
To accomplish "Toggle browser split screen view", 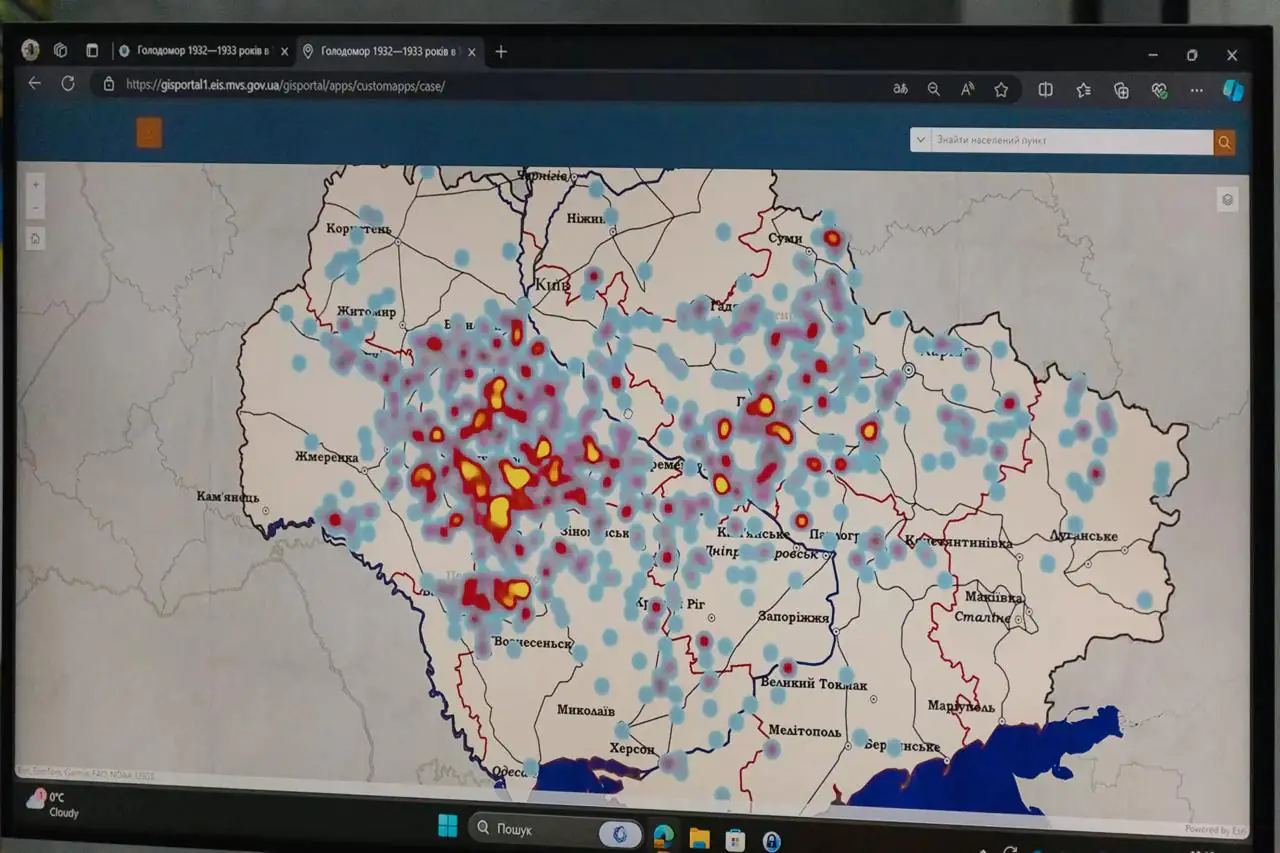I will 1045,90.
